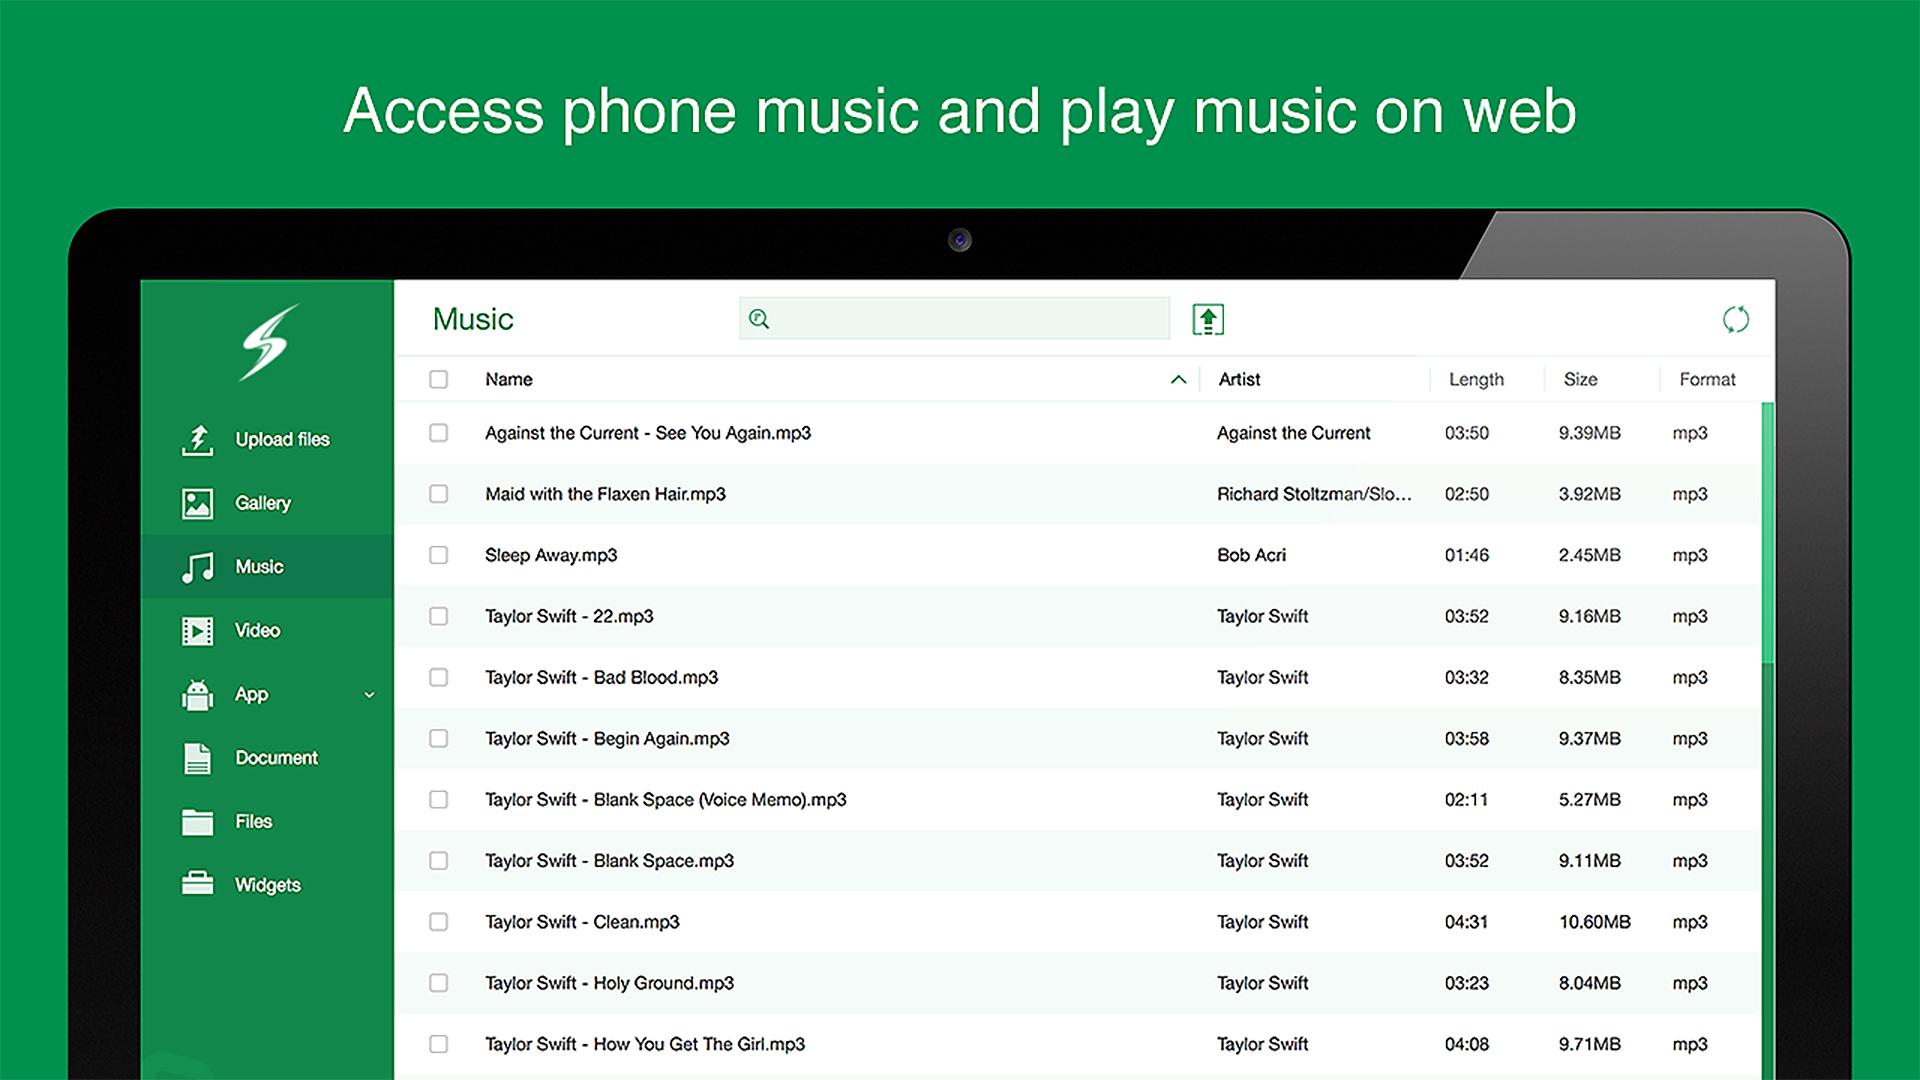Open the Gallery section

click(263, 503)
